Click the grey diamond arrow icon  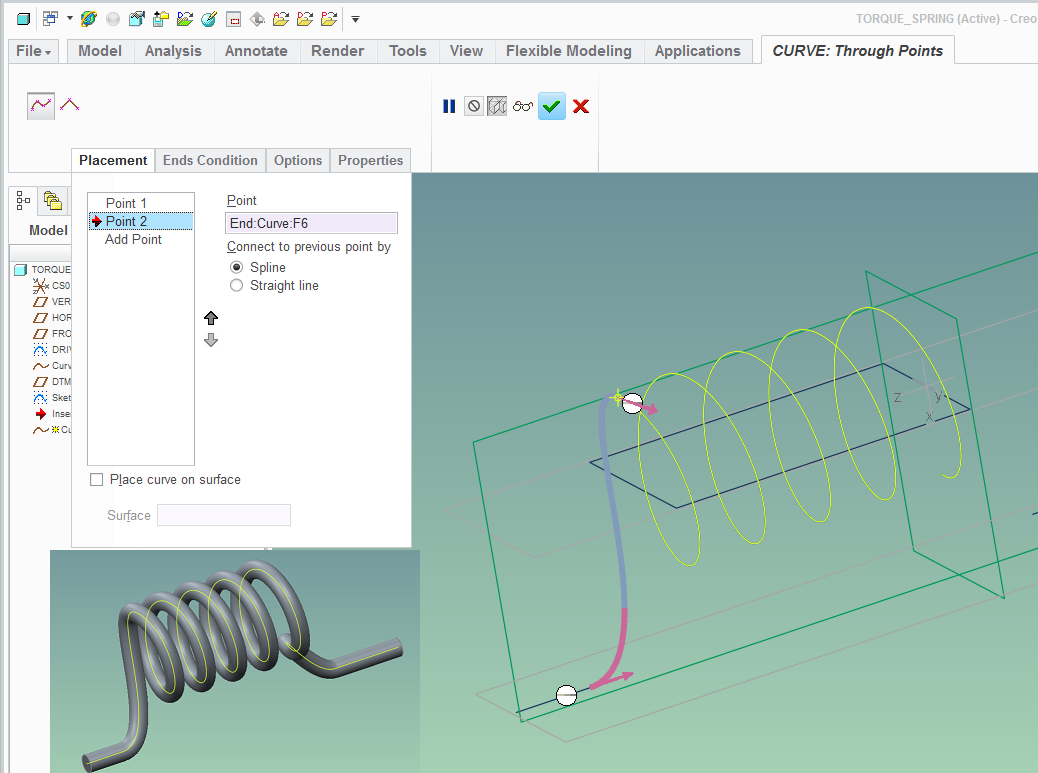258,19
